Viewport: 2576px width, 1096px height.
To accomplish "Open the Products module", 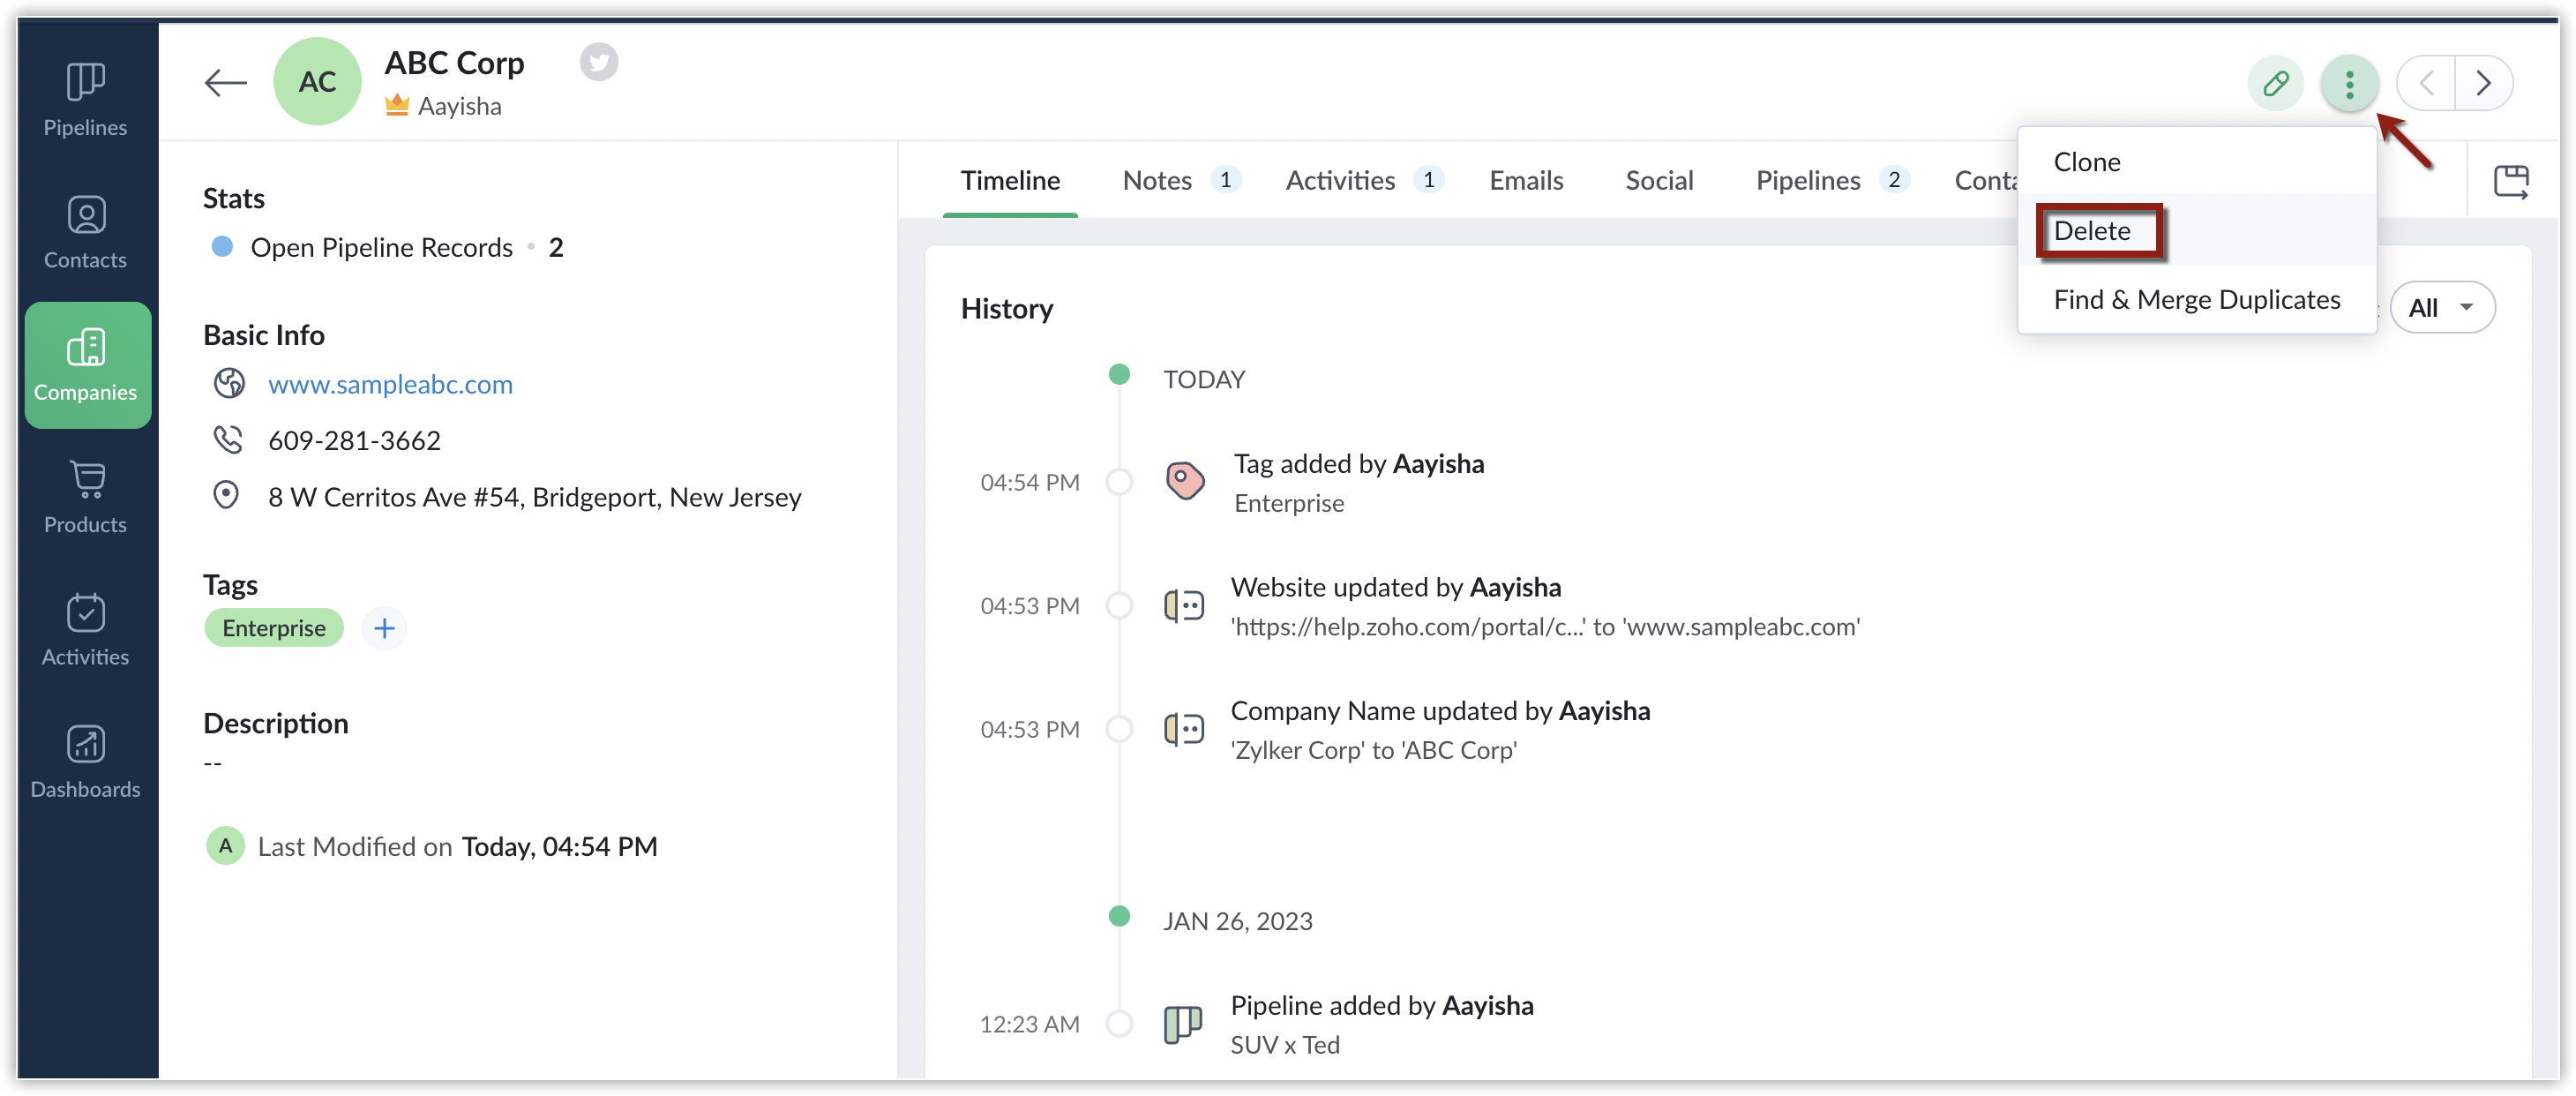I will tap(86, 497).
